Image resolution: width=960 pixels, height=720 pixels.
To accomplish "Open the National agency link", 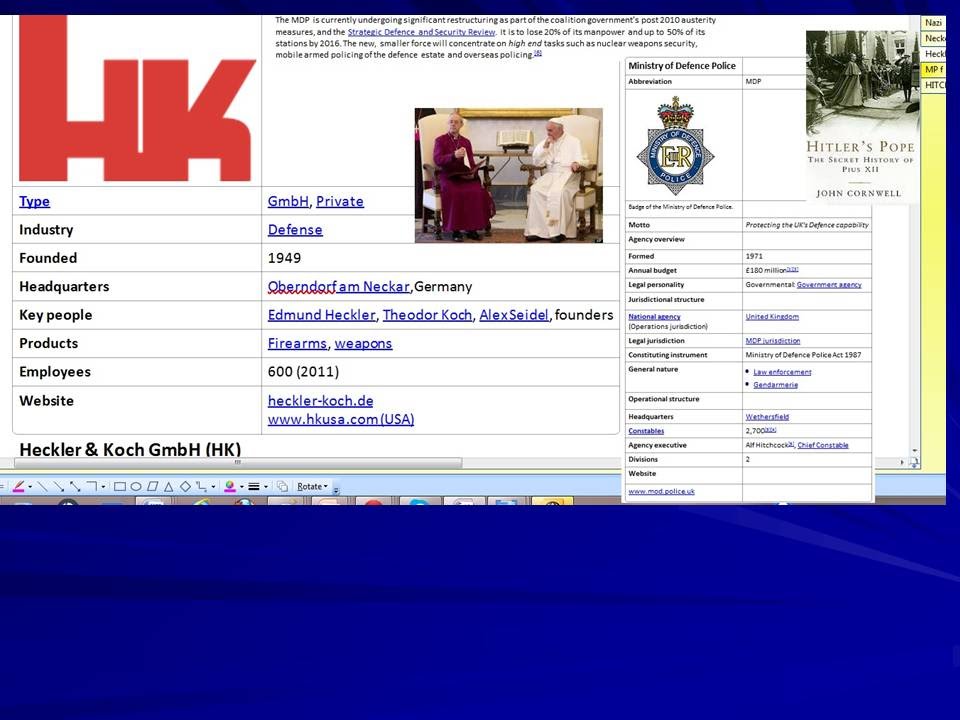I will point(654,317).
